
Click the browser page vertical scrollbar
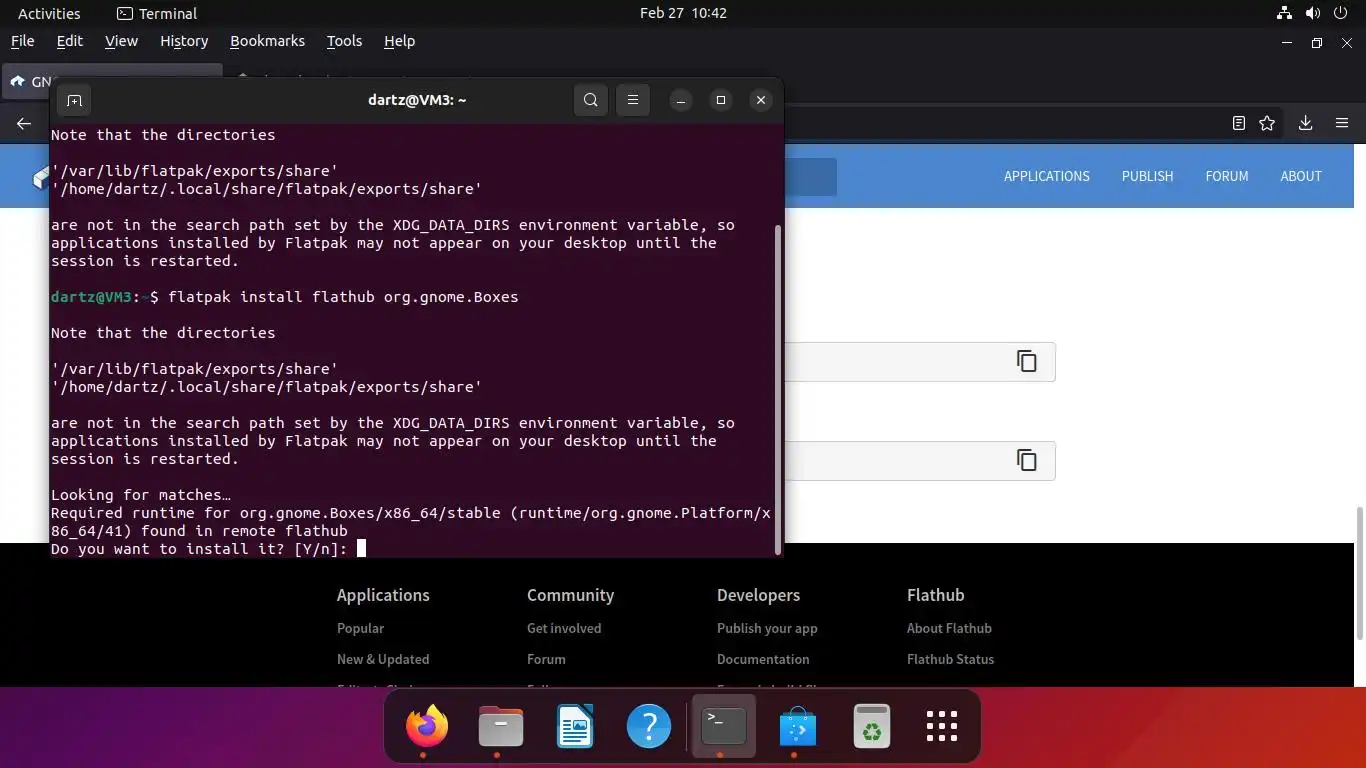tap(1359, 573)
